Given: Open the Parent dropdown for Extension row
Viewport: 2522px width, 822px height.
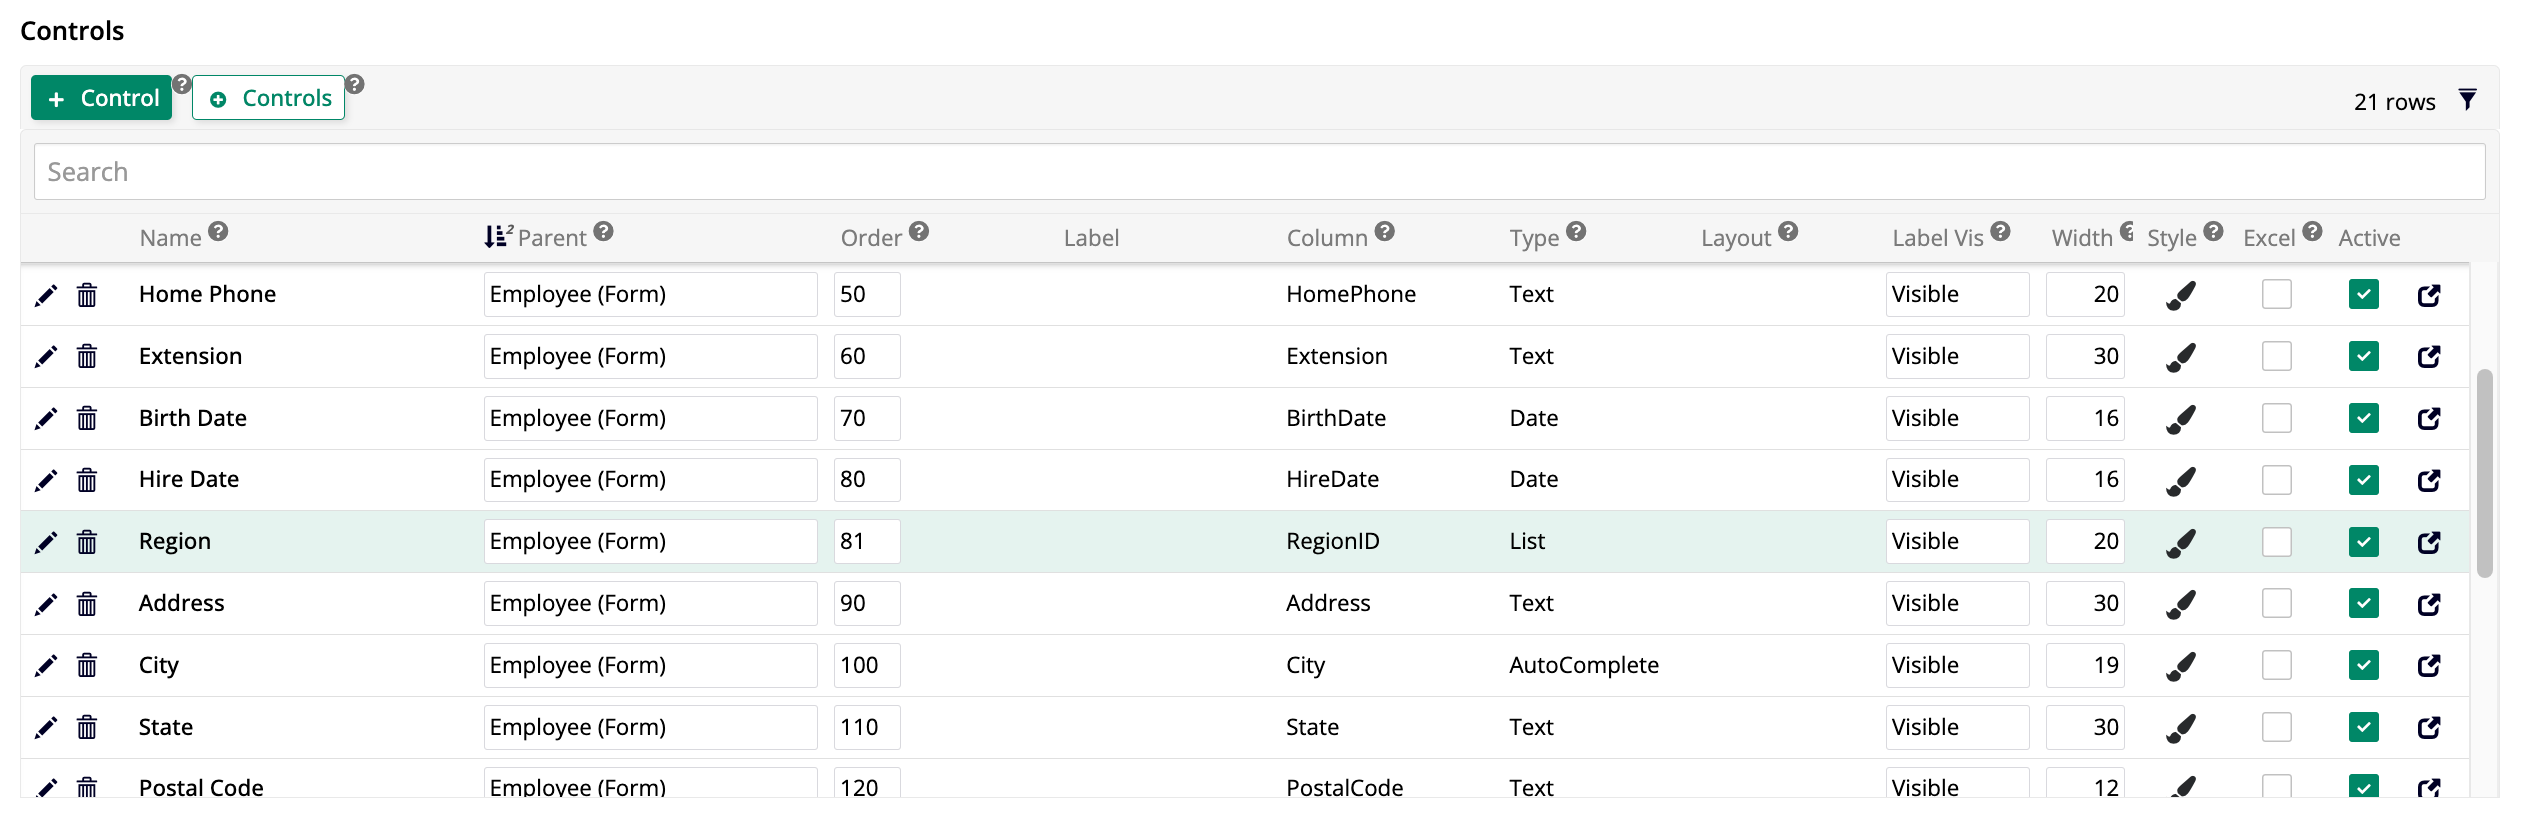Looking at the screenshot, I should (650, 357).
